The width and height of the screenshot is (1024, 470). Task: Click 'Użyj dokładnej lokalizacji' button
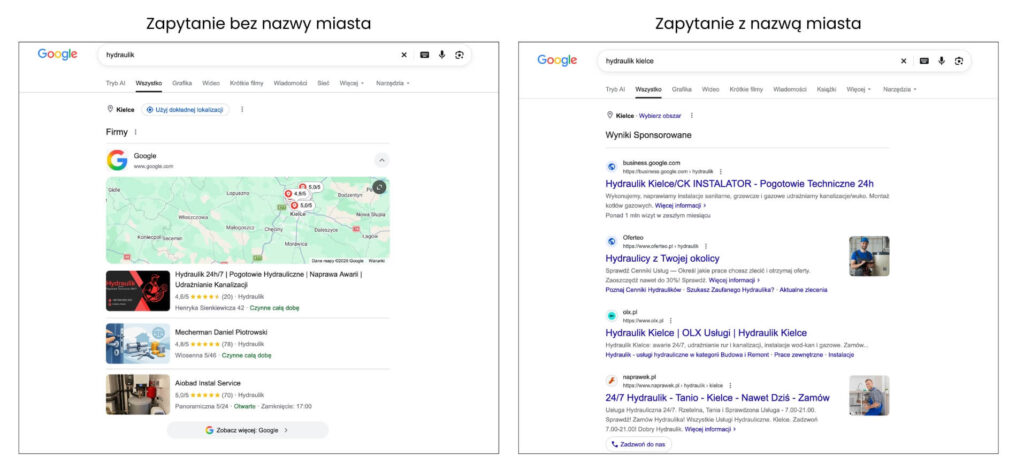click(185, 110)
